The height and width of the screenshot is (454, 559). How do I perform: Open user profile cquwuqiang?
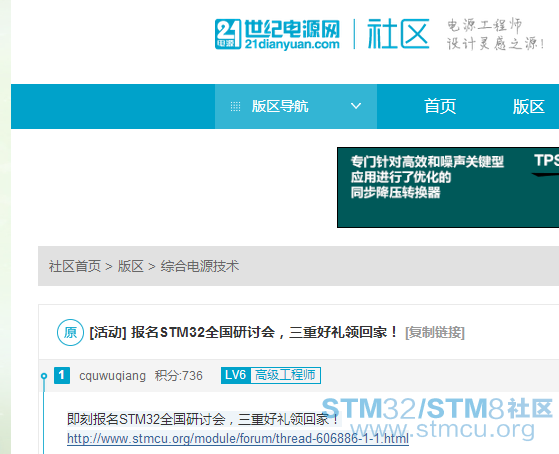112,376
